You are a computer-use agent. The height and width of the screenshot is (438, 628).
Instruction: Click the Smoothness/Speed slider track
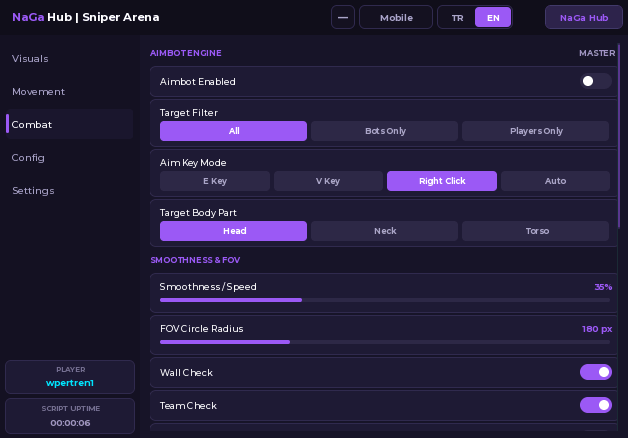(x=385, y=300)
